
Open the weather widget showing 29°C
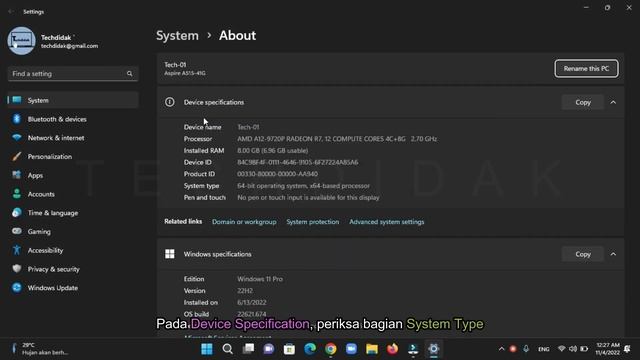41,349
